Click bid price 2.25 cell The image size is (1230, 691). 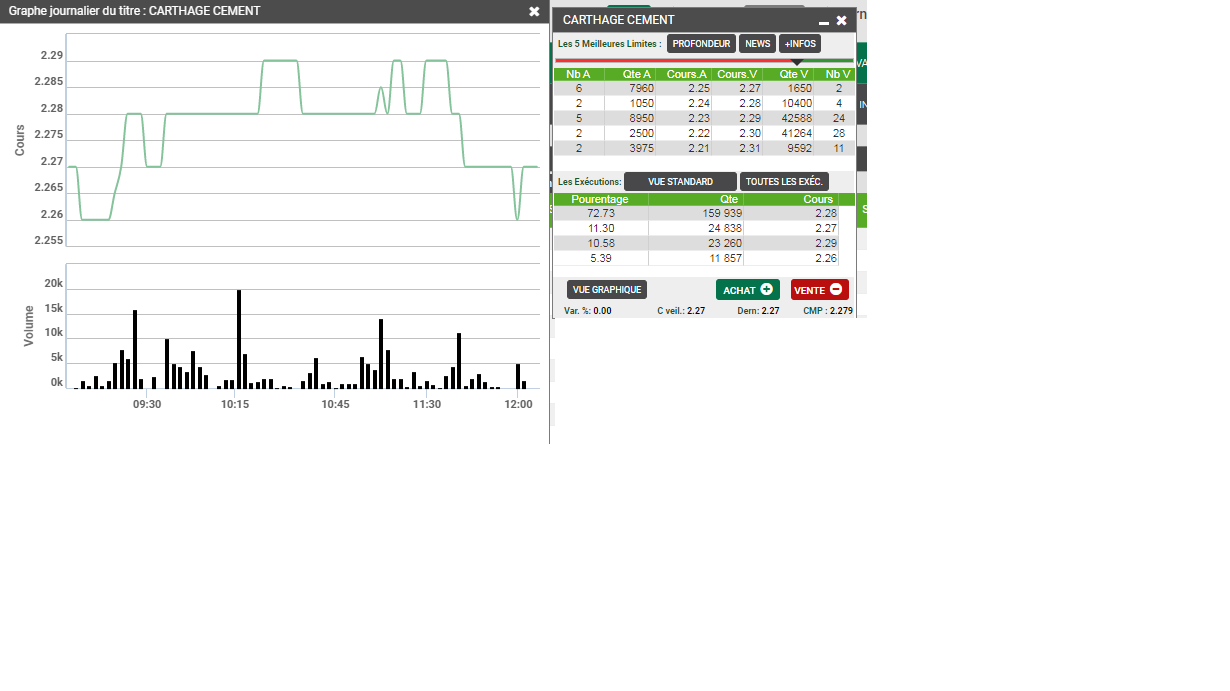coord(685,89)
